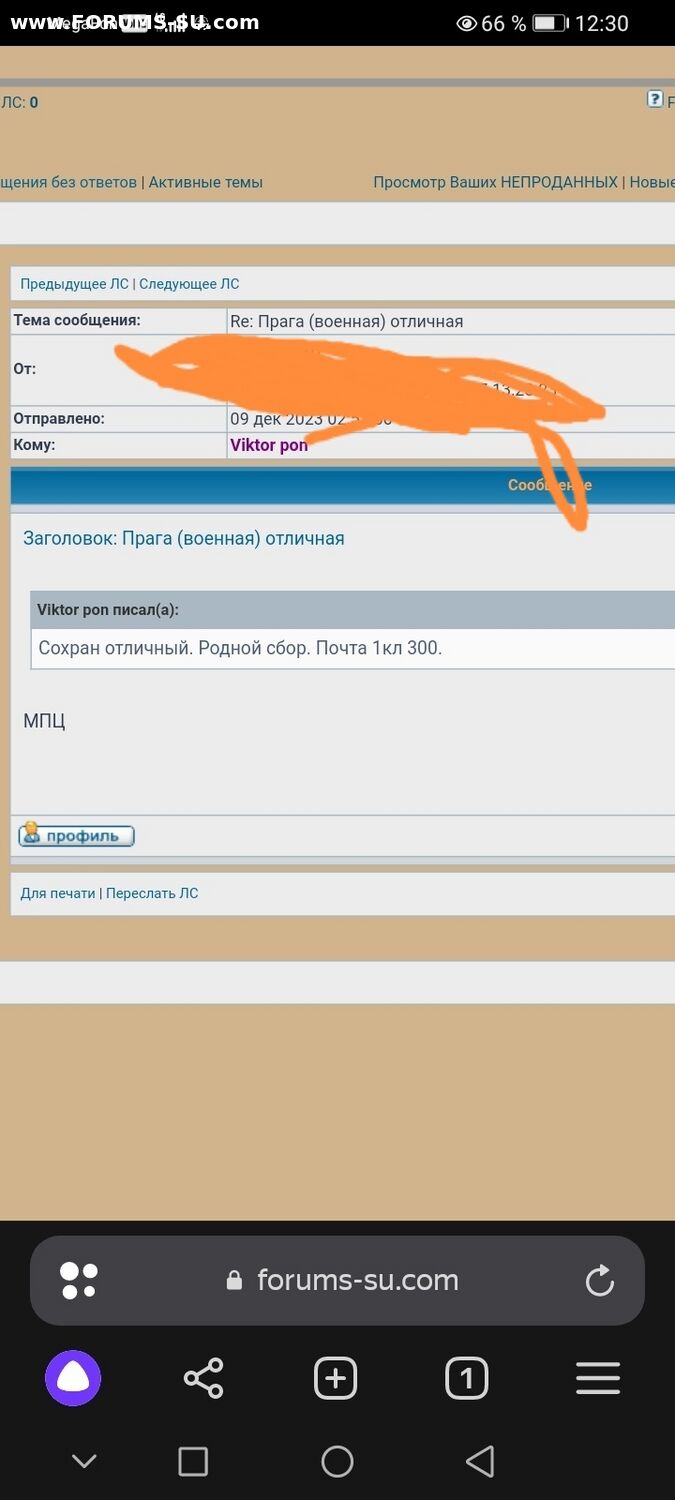Open the browser hamburger menu
The height and width of the screenshot is (1500, 675).
[598, 1379]
